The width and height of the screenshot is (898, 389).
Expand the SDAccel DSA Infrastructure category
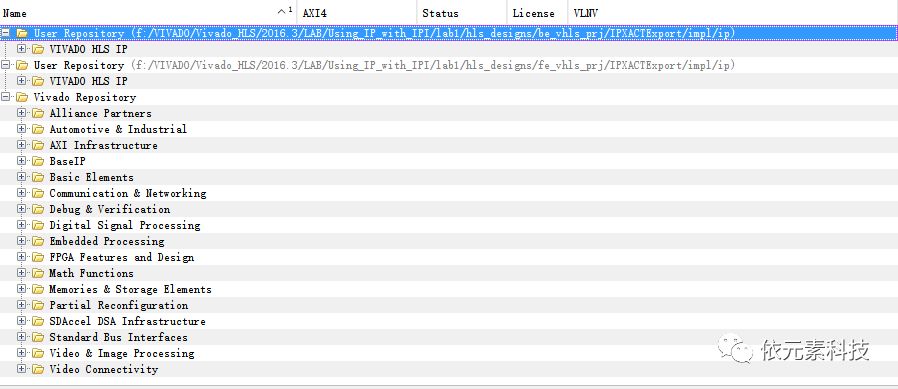click(22, 321)
